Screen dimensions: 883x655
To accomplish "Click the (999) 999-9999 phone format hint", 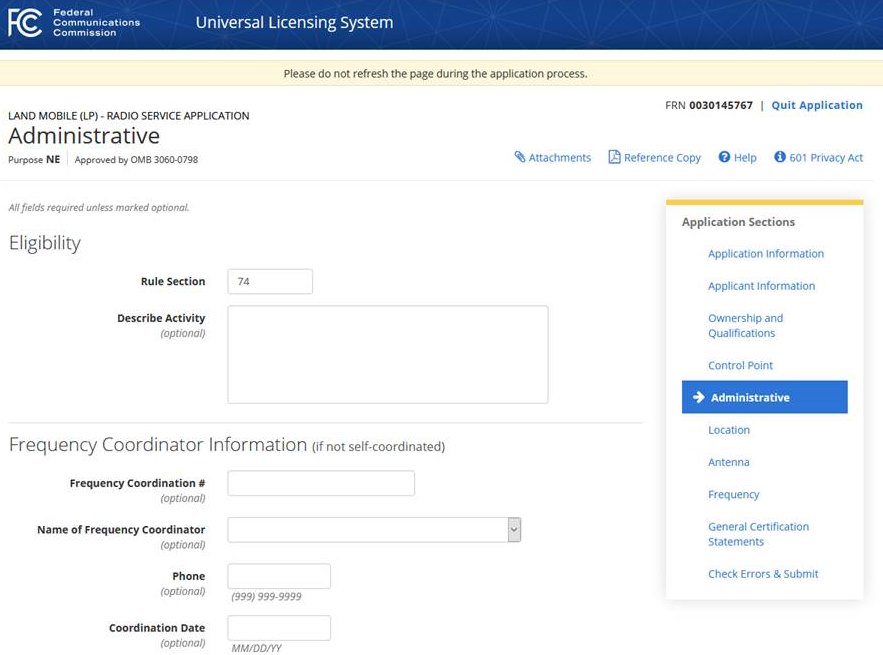I will coord(266,596).
